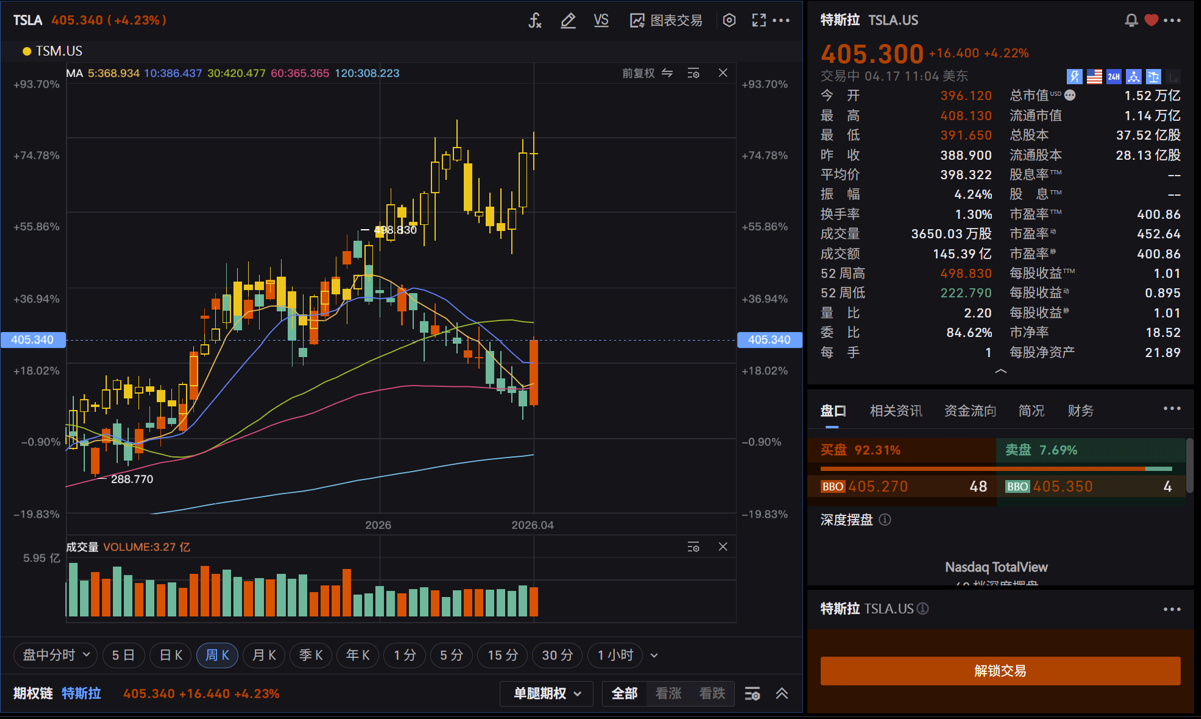Screen dimensions: 1201x719
Task: Select the 看涨 (call) filter
Action: click(x=667, y=693)
